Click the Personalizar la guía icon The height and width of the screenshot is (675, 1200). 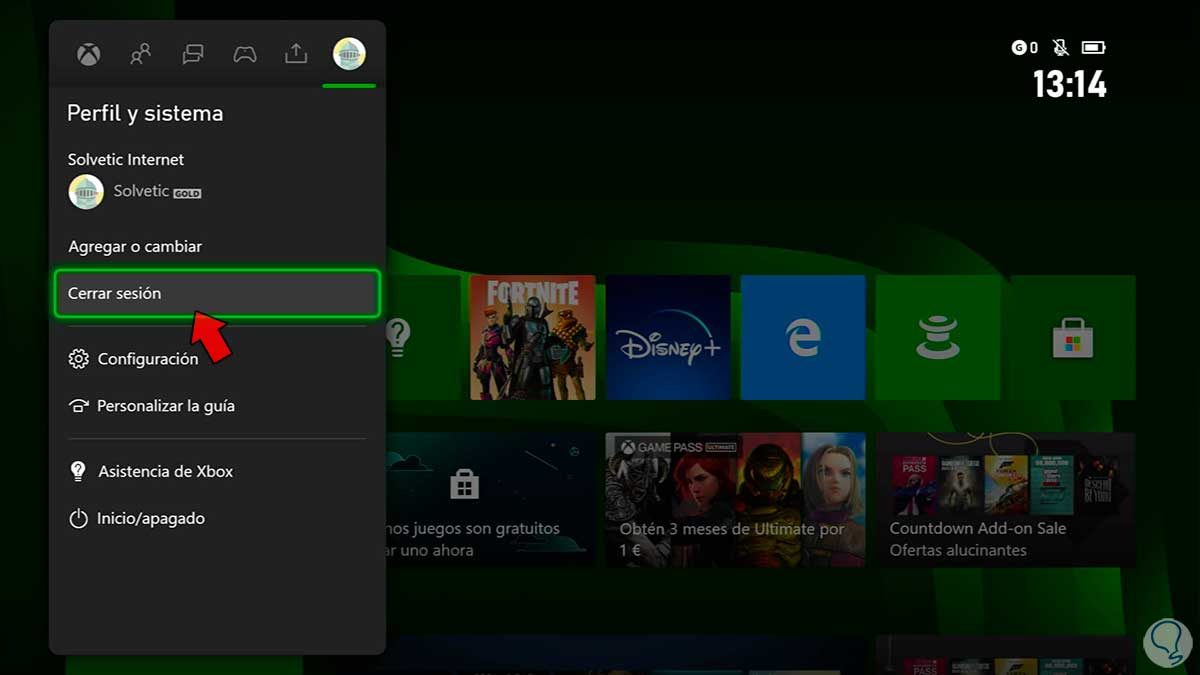[79, 406]
